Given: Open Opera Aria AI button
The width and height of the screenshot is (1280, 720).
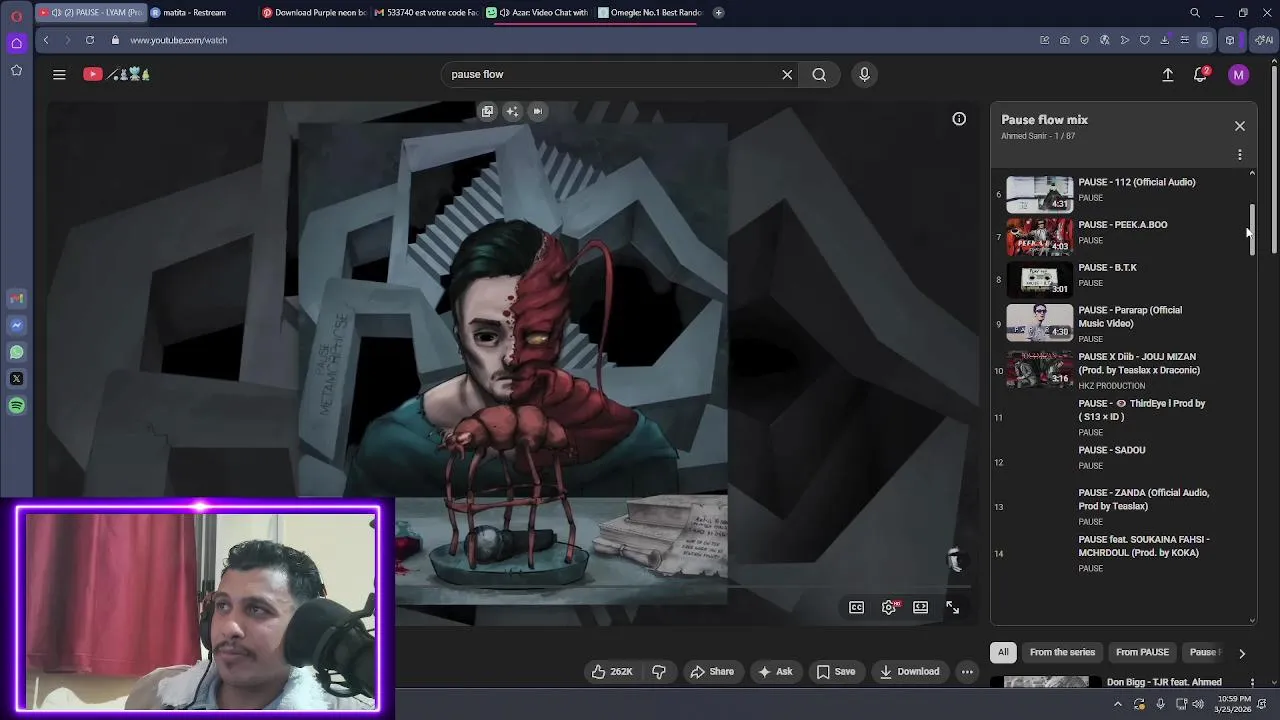Looking at the screenshot, I should tap(1266, 40).
